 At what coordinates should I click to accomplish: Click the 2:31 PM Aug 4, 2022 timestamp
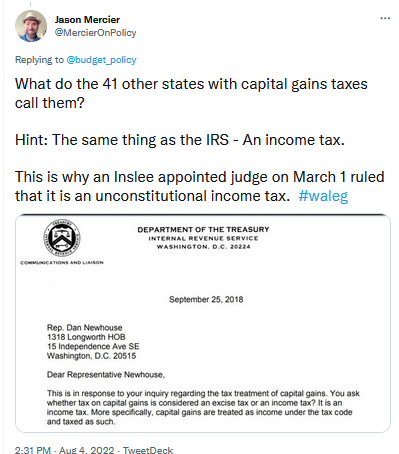pos(64,450)
